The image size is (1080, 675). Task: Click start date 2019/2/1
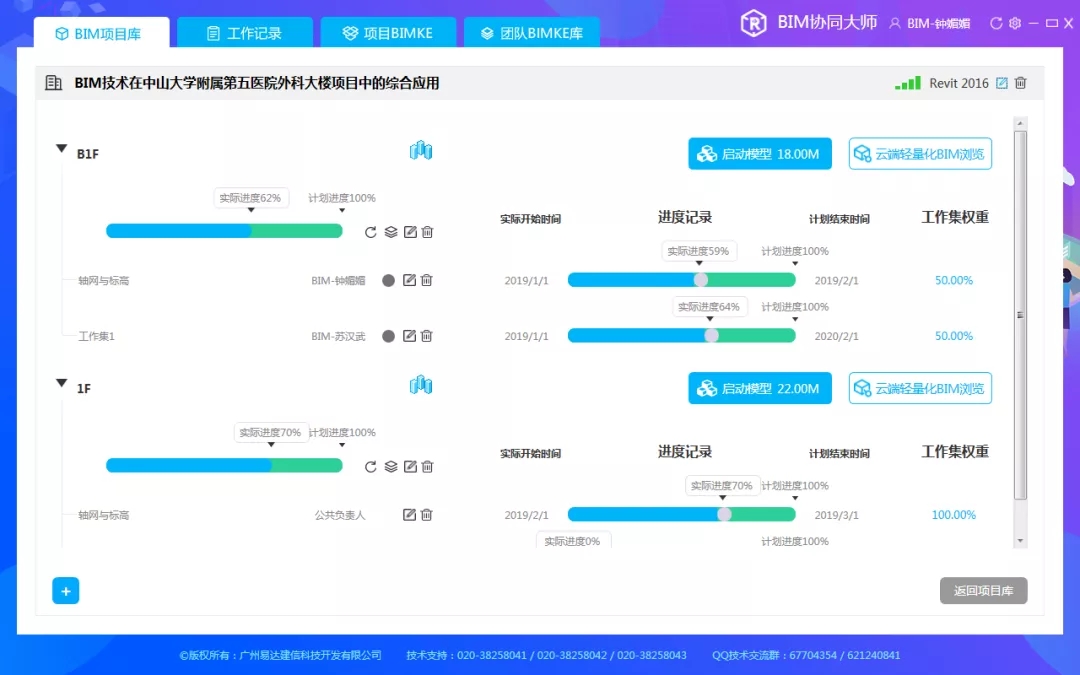(526, 515)
